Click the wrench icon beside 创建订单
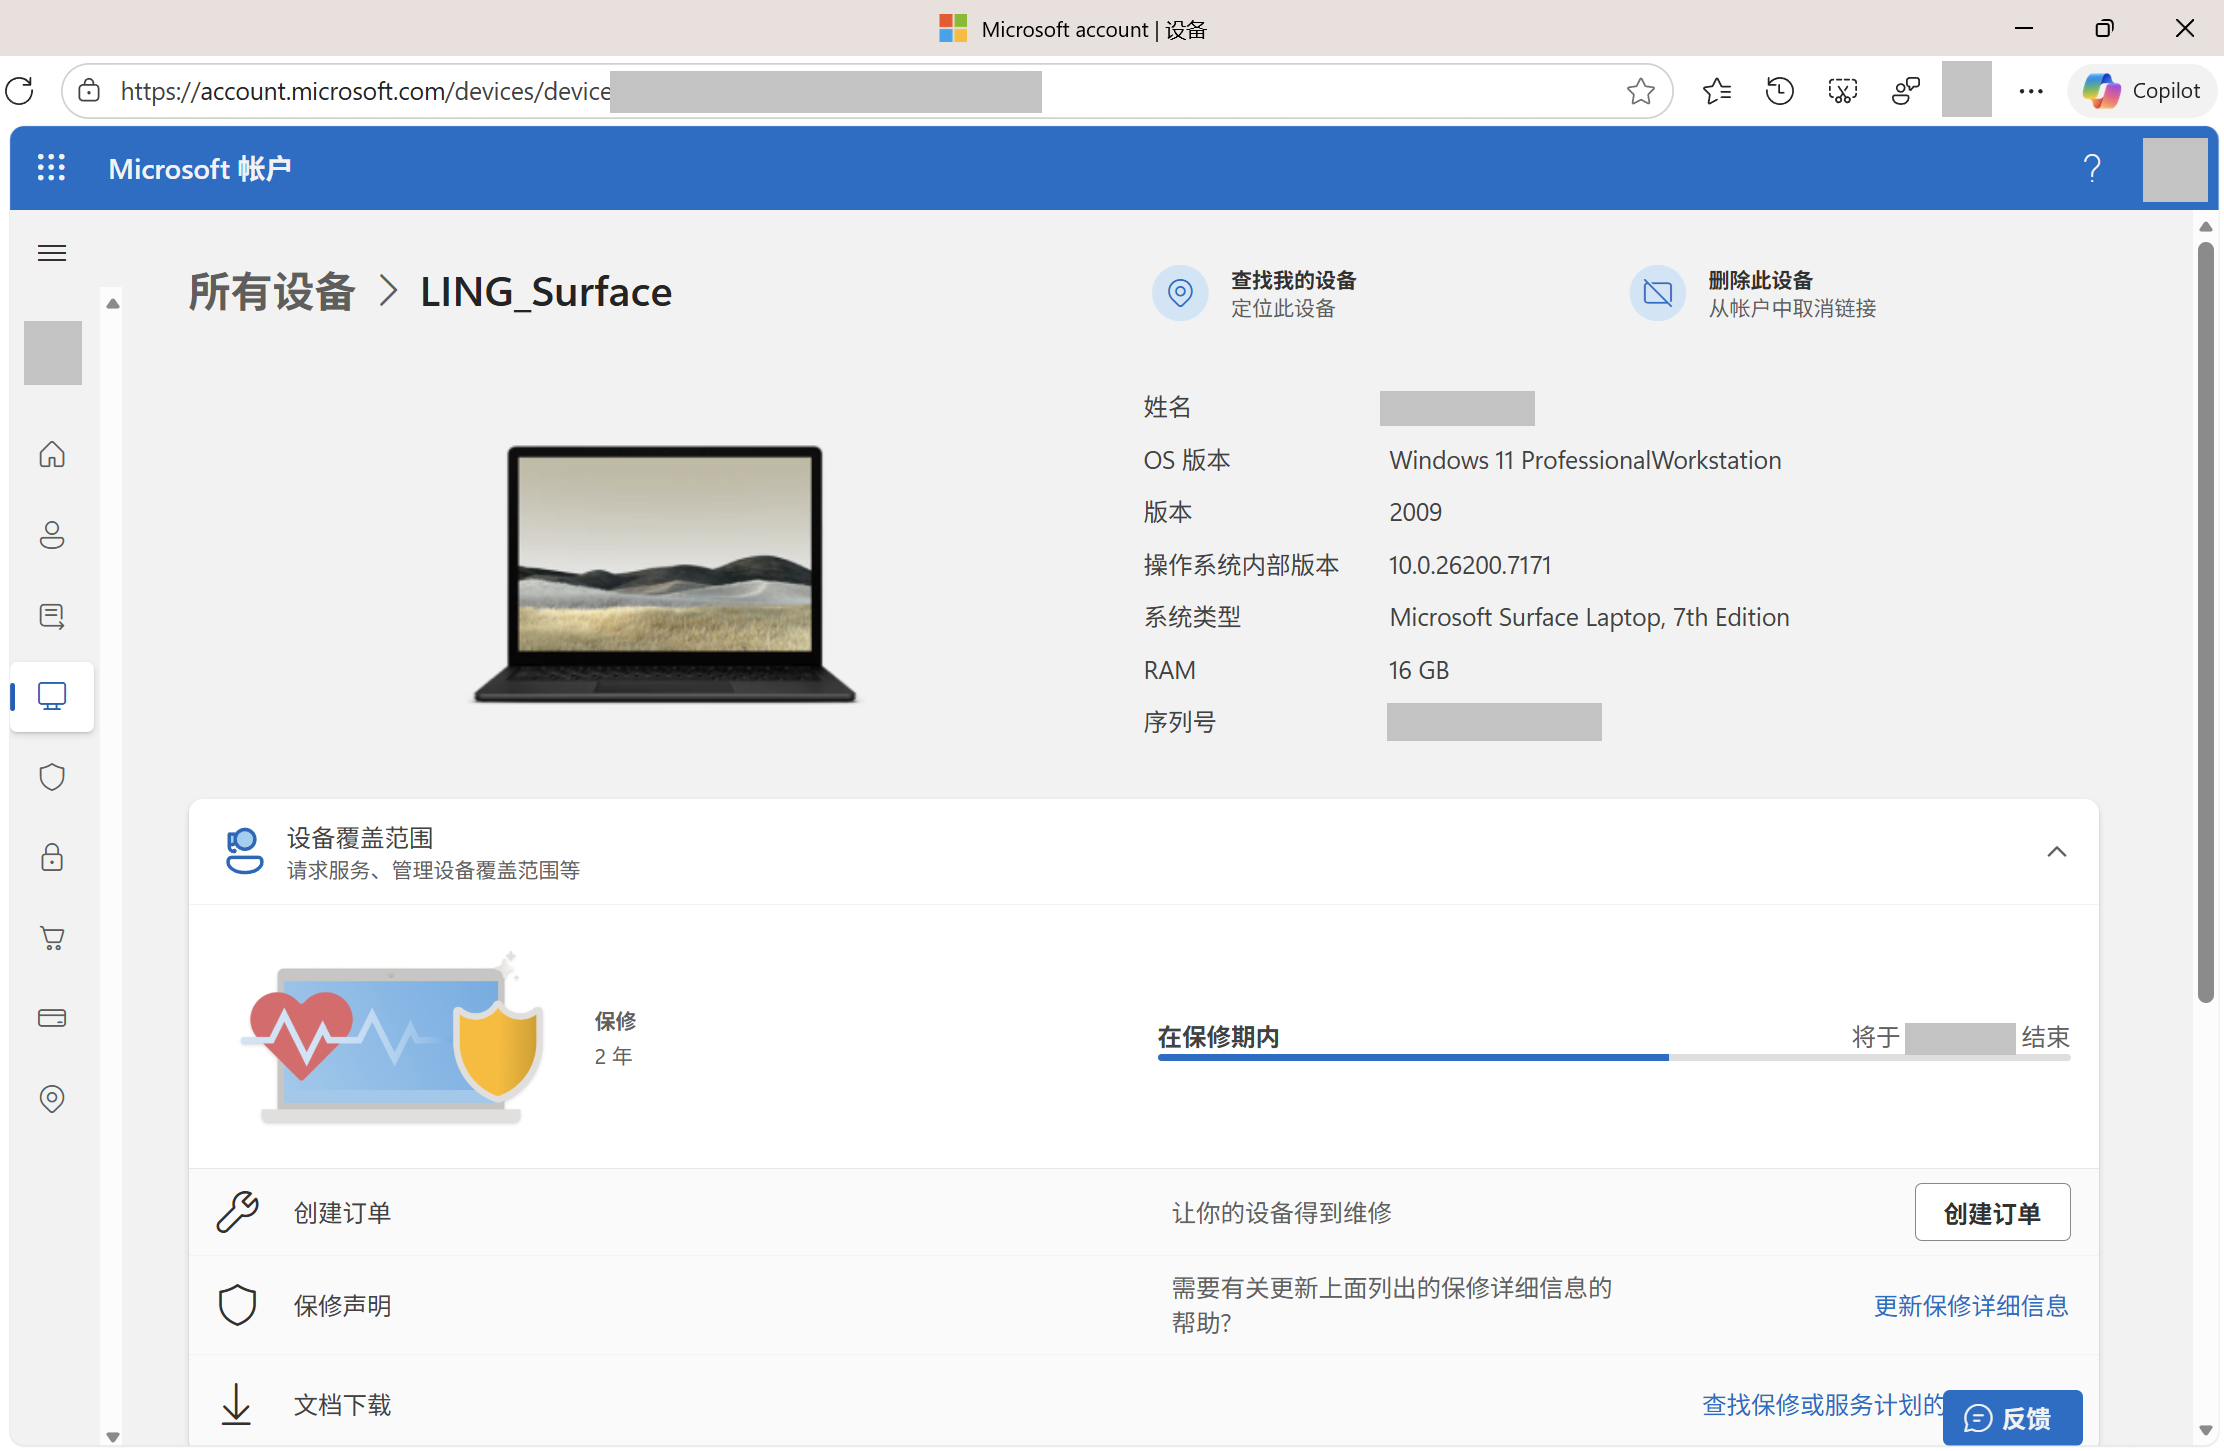Image resolution: width=2224 pixels, height=1451 pixels. click(238, 1212)
